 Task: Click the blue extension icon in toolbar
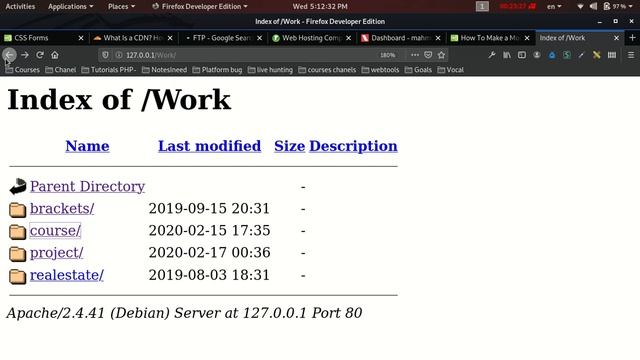point(552,55)
